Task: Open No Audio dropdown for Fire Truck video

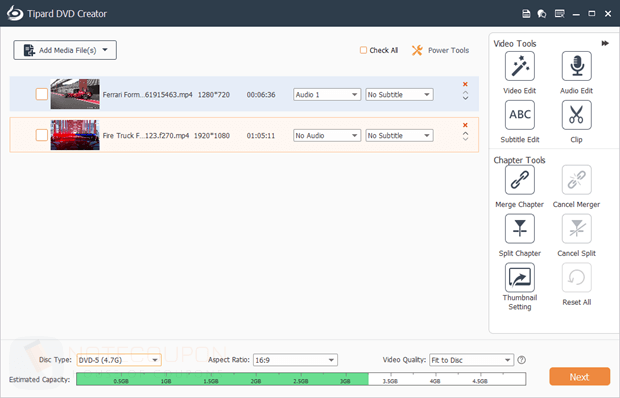Action: click(x=327, y=136)
